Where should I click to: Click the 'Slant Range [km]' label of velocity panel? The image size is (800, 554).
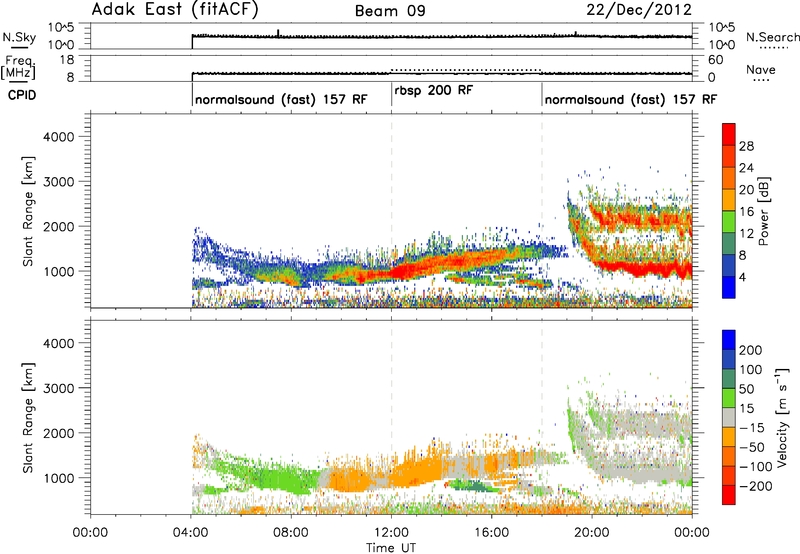pos(28,418)
